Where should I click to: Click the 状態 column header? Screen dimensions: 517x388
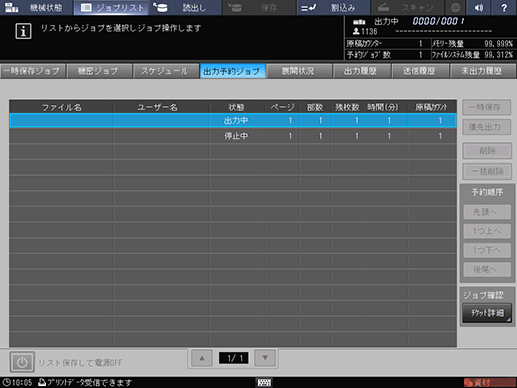tap(237, 107)
